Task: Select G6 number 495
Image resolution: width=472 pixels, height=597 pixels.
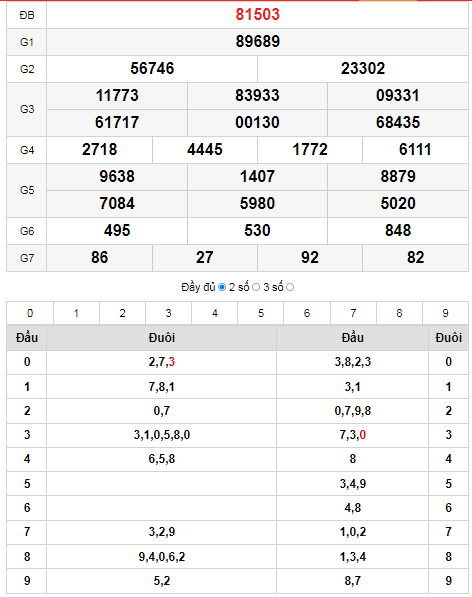Action: pos(117,231)
